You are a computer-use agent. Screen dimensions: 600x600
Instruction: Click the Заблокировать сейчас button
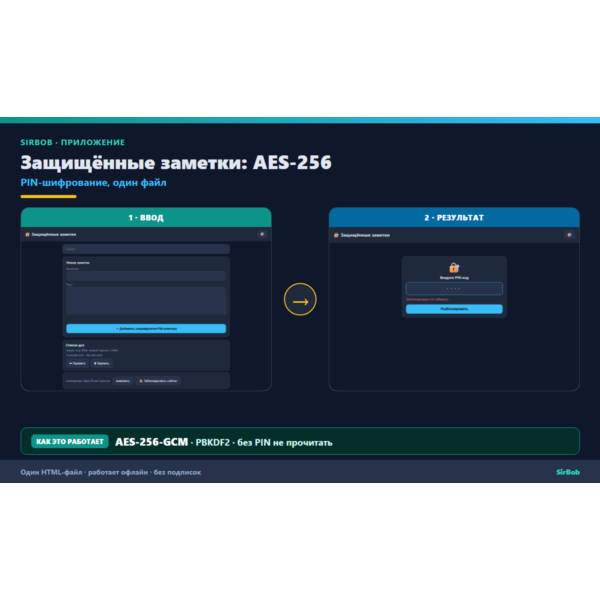pos(158,381)
